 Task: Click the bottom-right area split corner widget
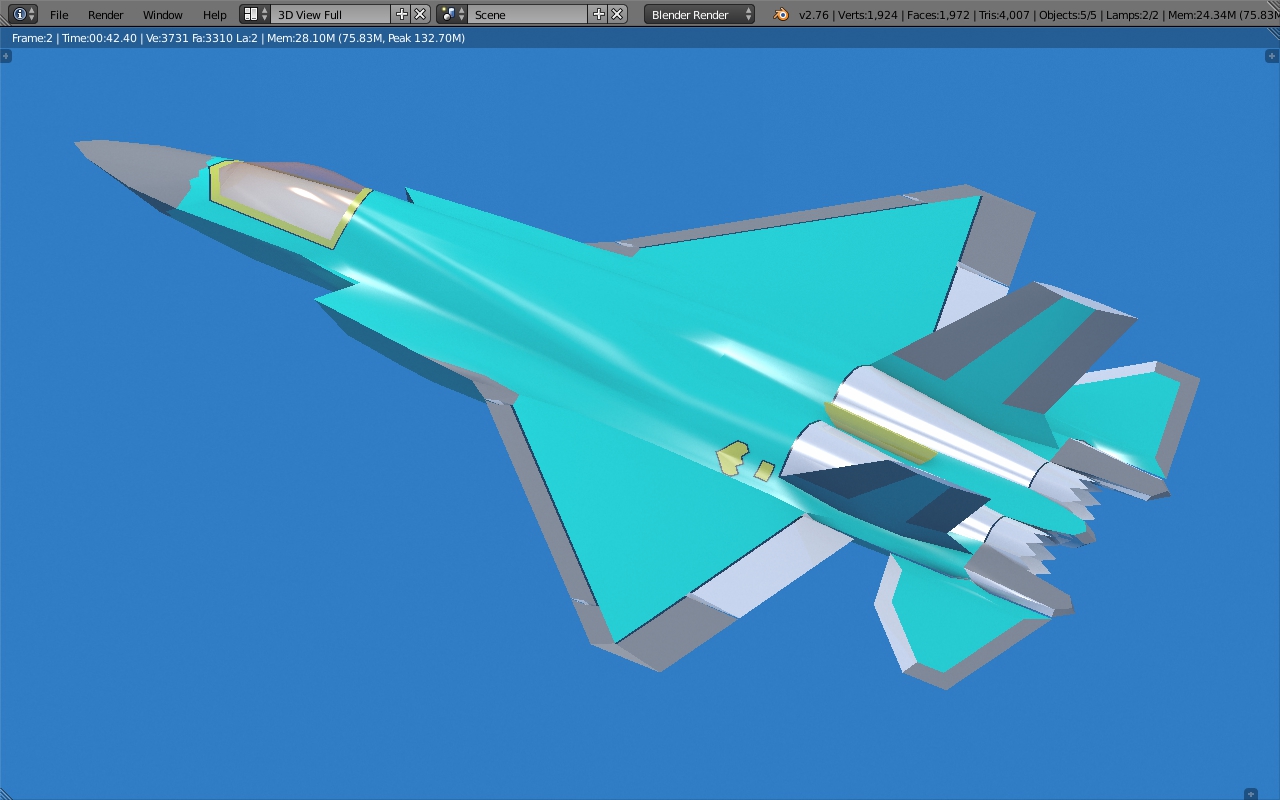coord(1250,794)
